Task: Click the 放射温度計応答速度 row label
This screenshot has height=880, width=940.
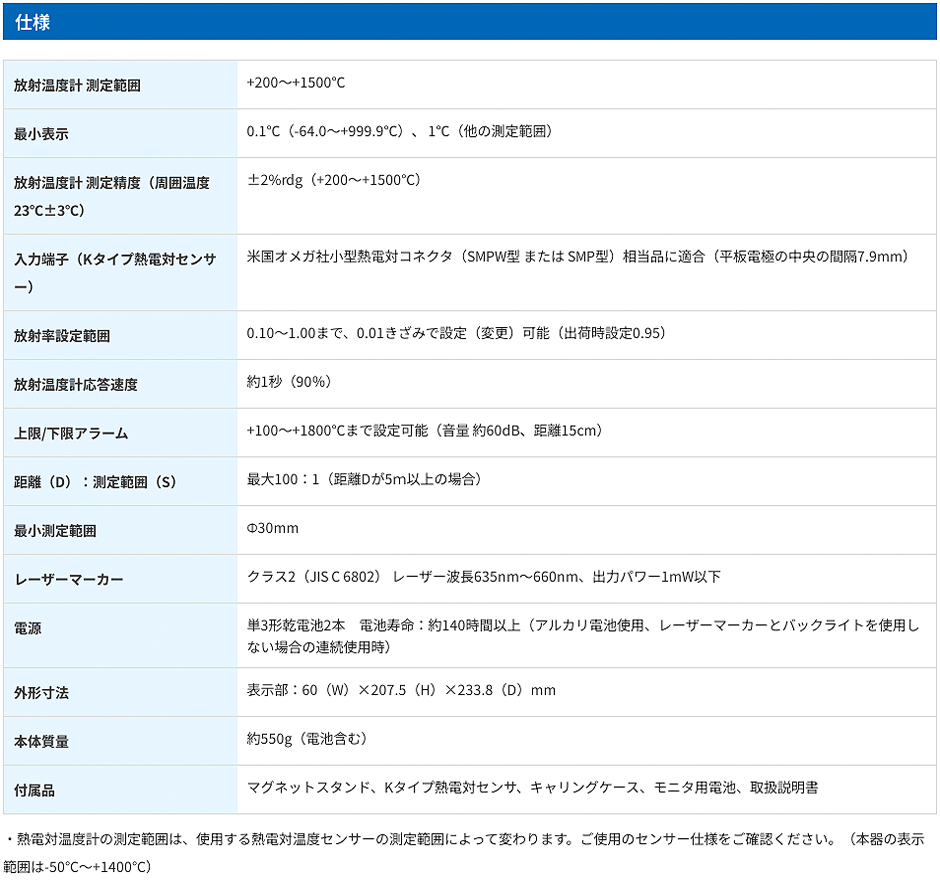Action: pyautogui.click(x=76, y=385)
